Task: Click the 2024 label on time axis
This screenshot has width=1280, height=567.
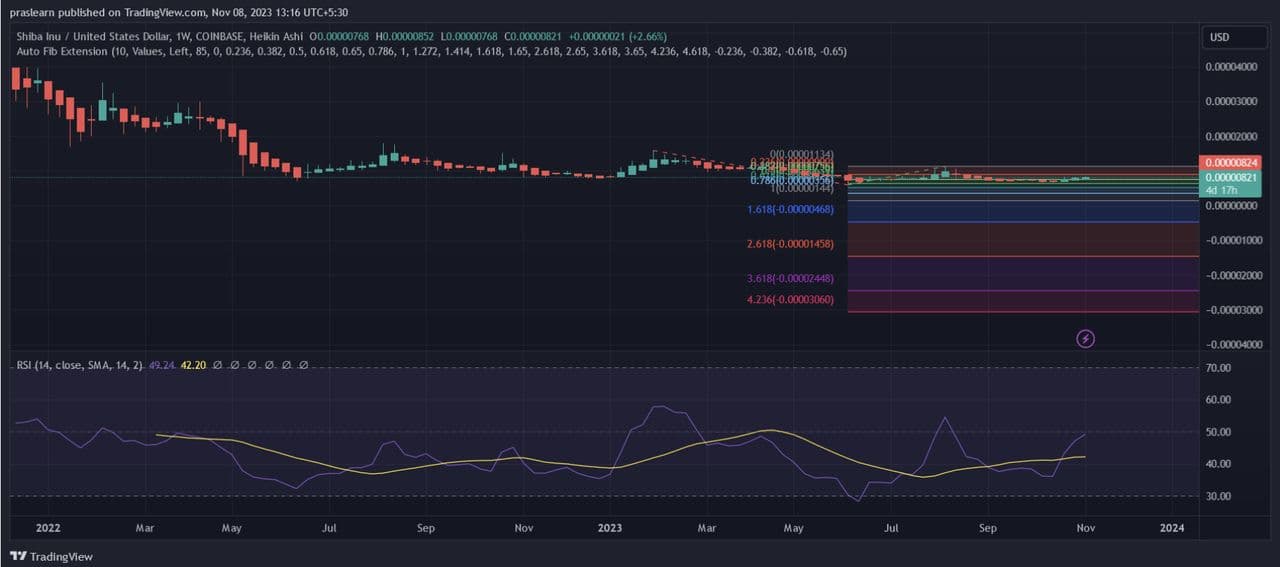Action: 1172,526
